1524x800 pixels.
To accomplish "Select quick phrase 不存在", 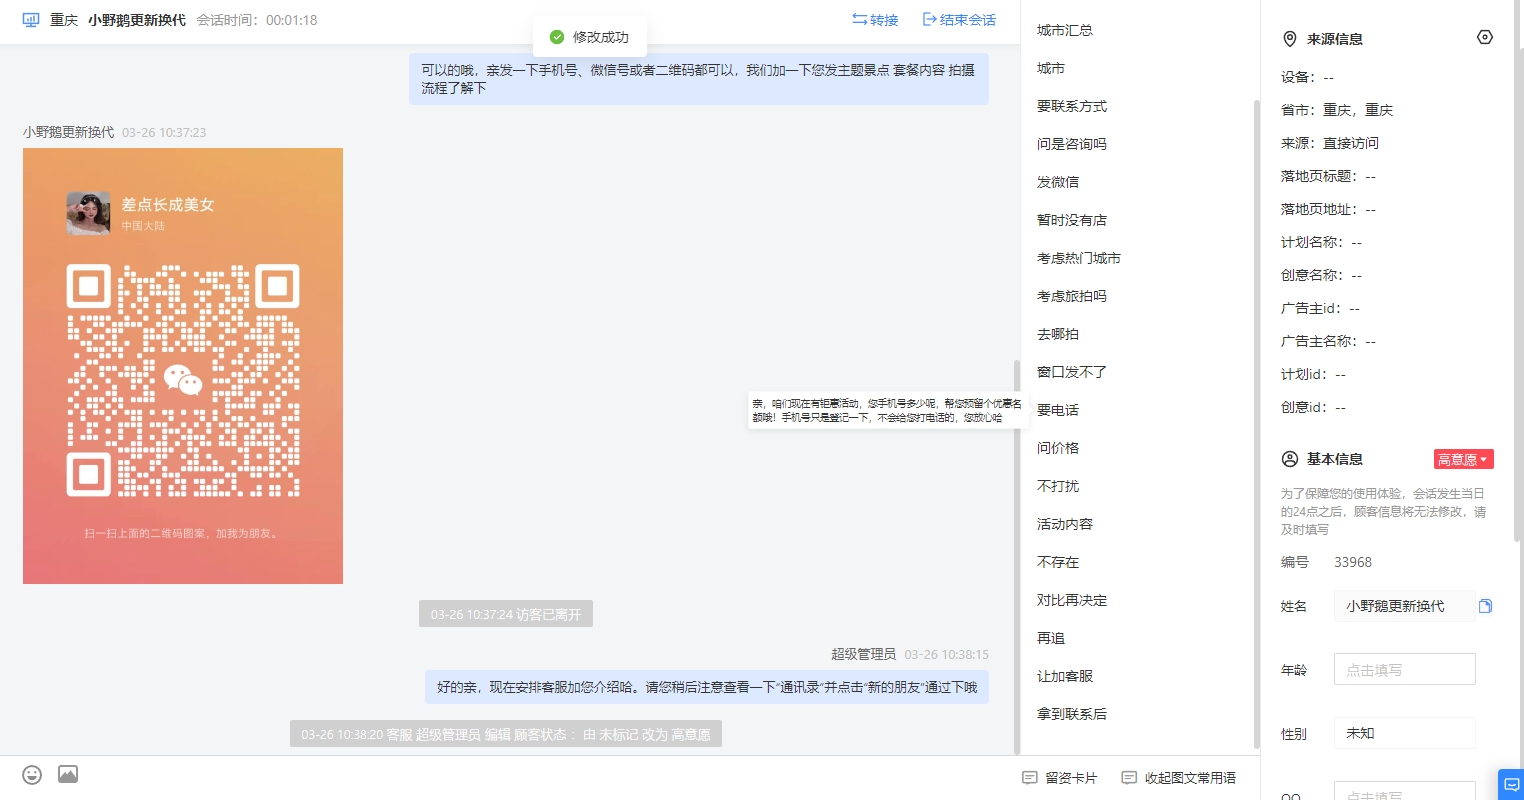I will click(1058, 562).
